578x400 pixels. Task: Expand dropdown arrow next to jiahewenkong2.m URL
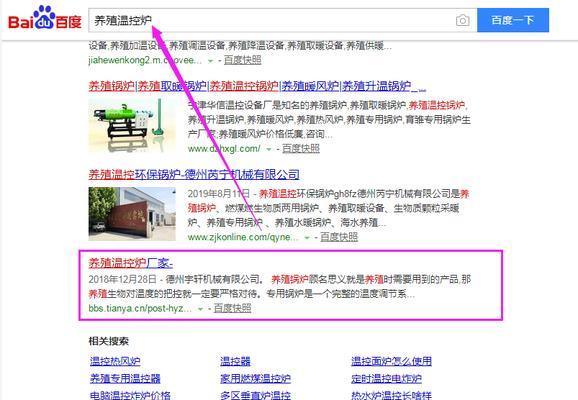tap(210, 61)
